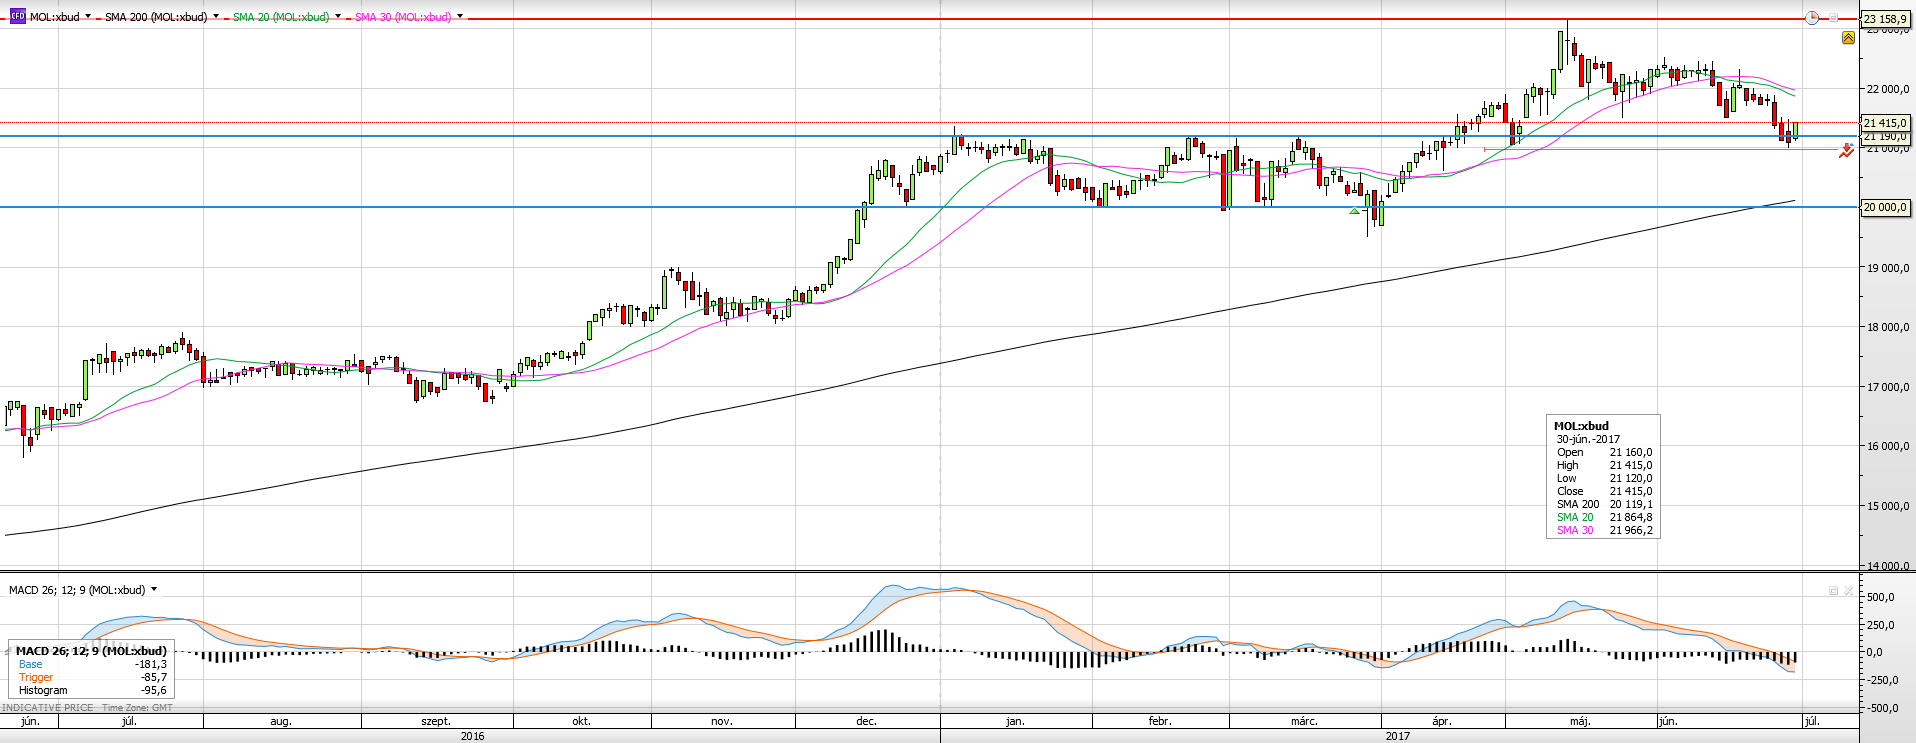
Task: Open the SMA 200 (MOL:xbud) dropdown
Action: 216,17
